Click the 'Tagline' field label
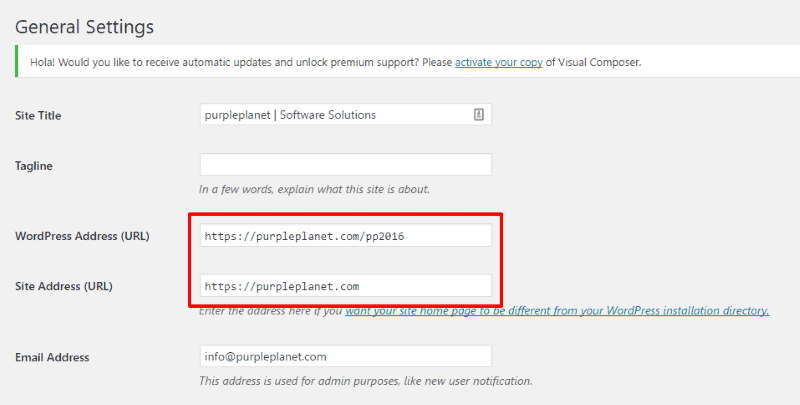Screen dimensions: 800x405 point(34,166)
